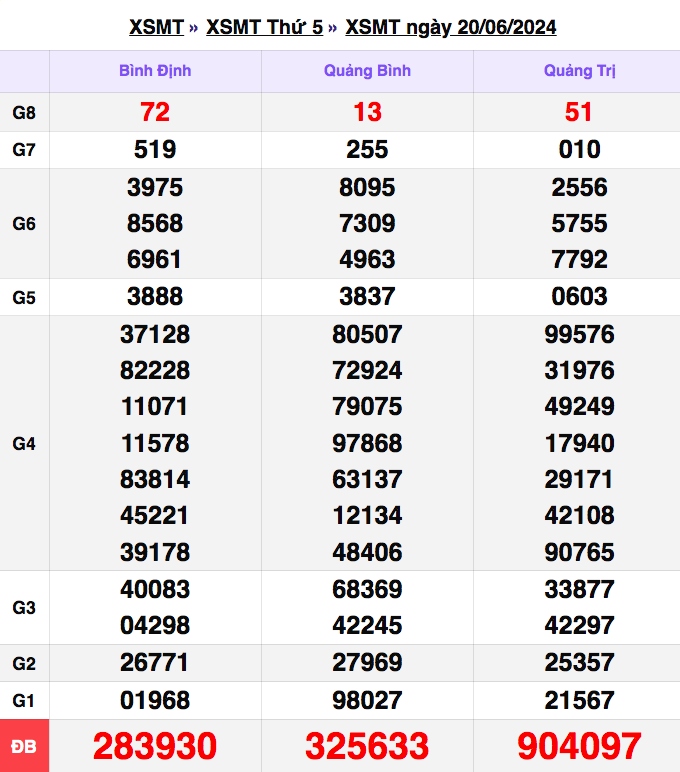This screenshot has width=680, height=772.
Task: Click G4 number 11071
Action: (x=154, y=407)
